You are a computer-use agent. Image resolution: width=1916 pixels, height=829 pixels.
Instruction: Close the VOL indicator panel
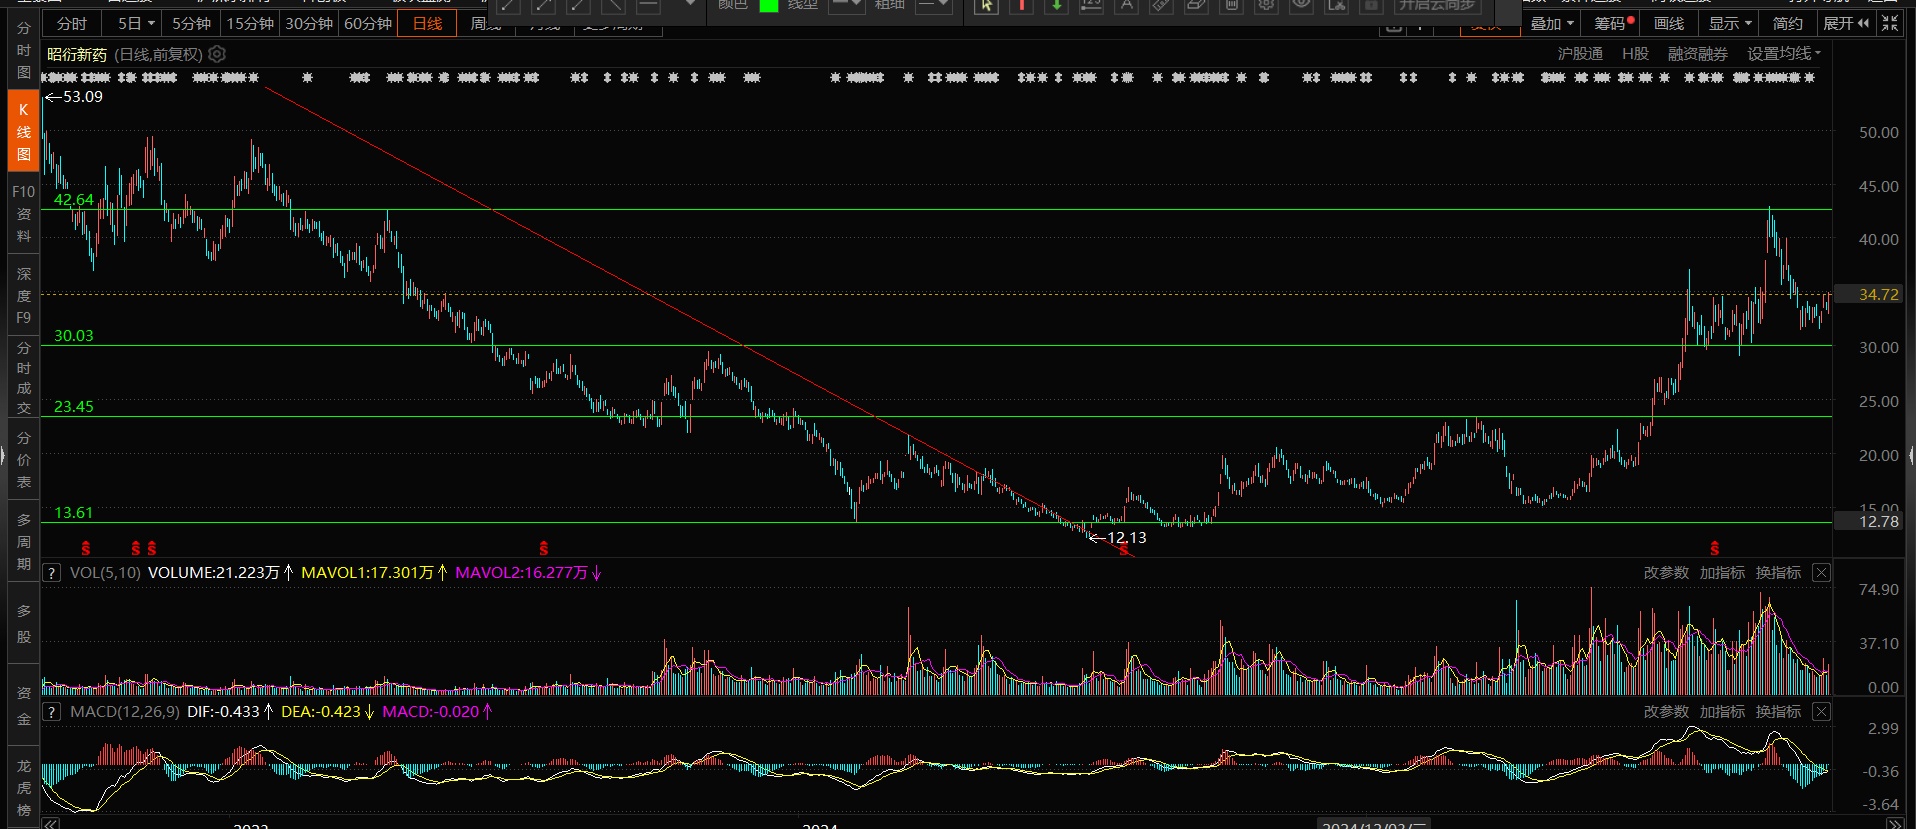1821,573
